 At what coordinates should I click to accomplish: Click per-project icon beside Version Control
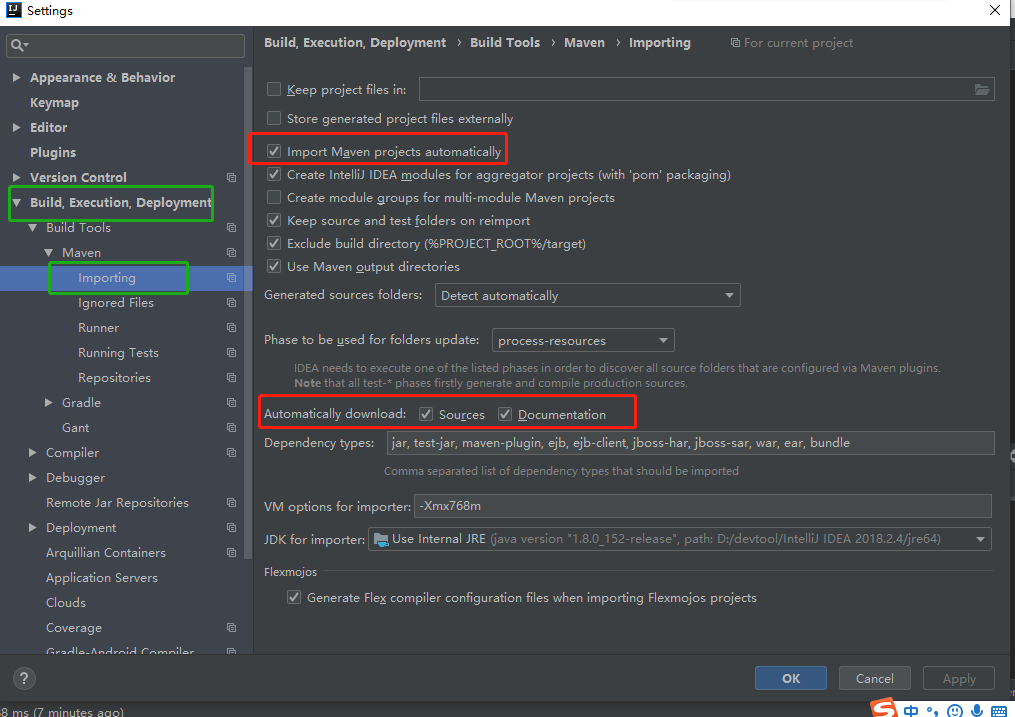pyautogui.click(x=231, y=177)
